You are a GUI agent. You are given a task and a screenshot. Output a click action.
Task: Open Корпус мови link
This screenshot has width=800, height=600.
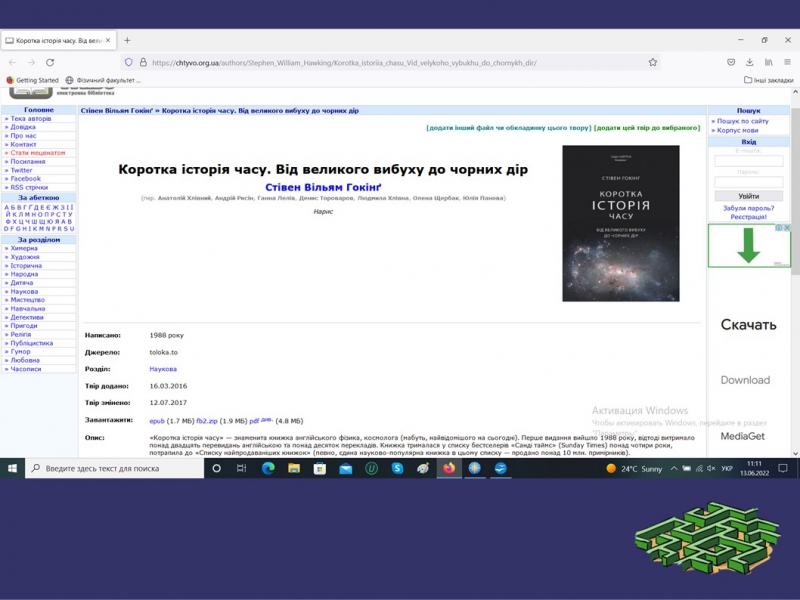tap(737, 130)
